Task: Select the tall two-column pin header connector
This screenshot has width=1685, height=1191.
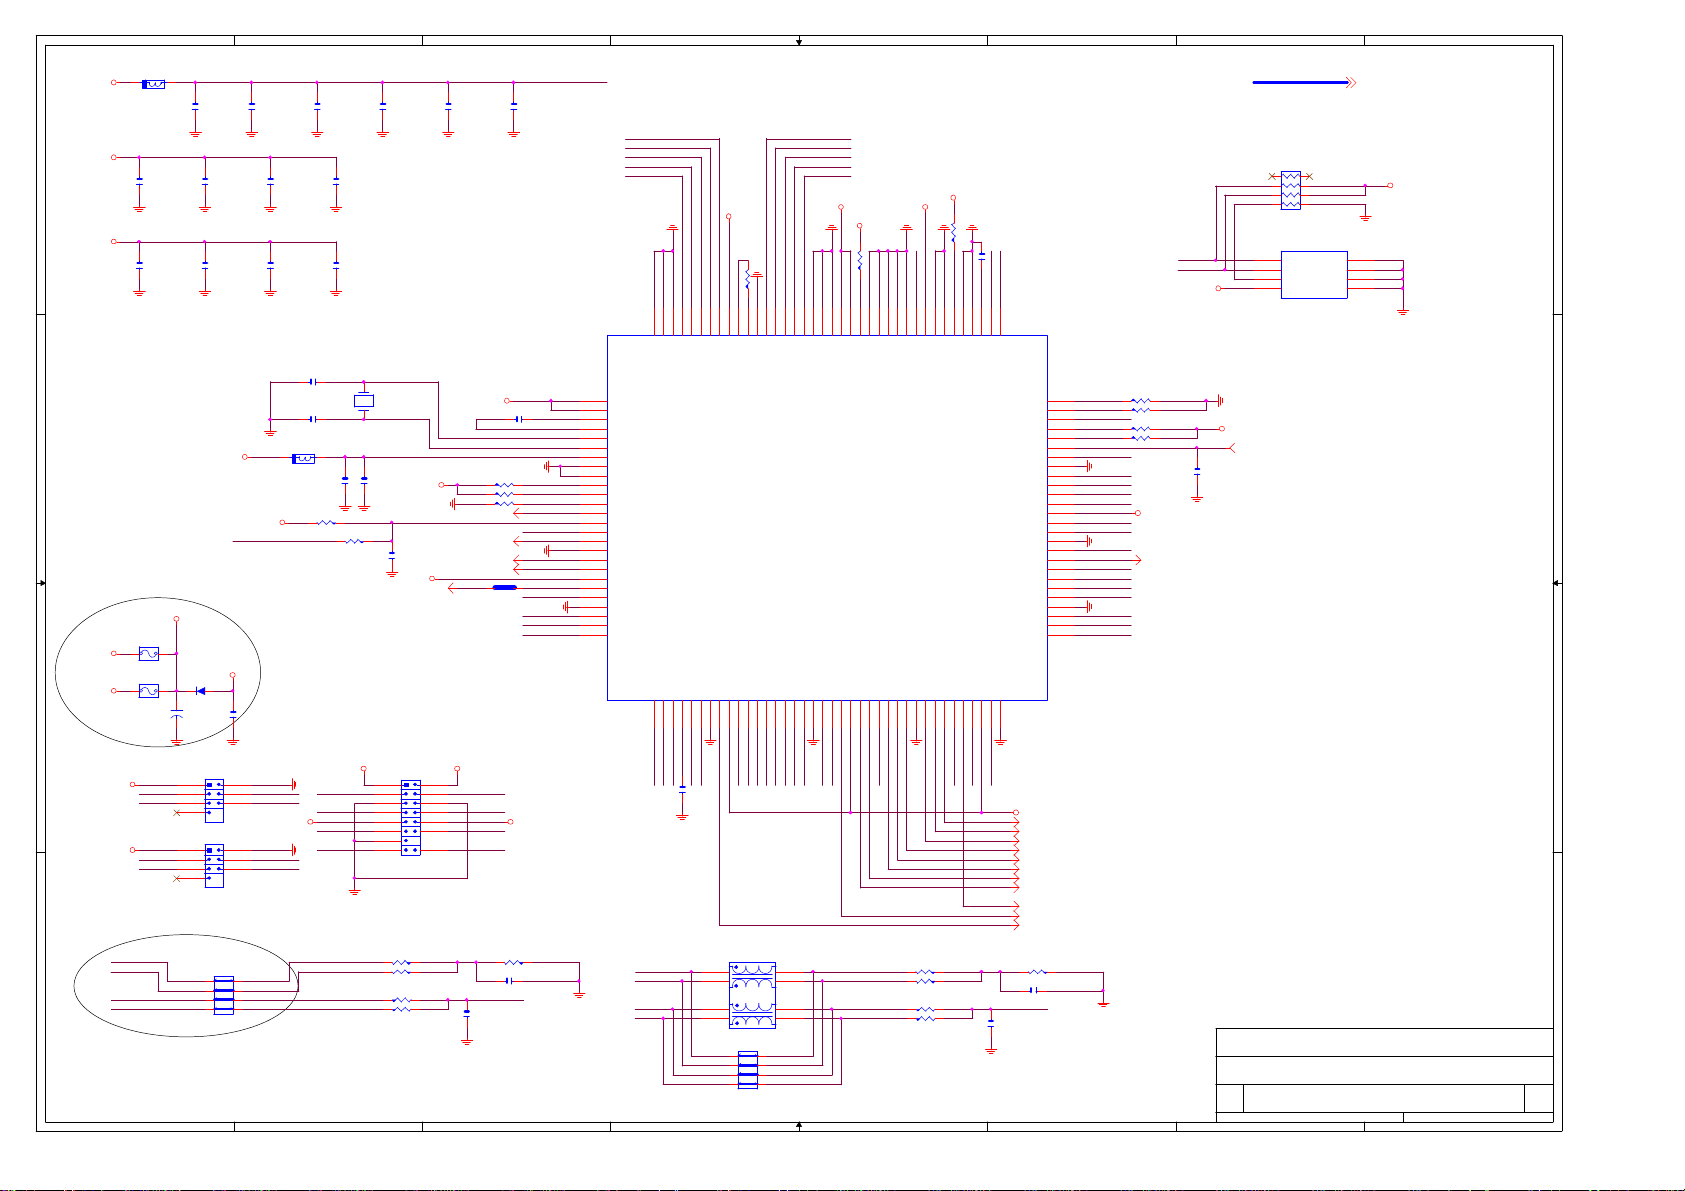Action: point(410,818)
